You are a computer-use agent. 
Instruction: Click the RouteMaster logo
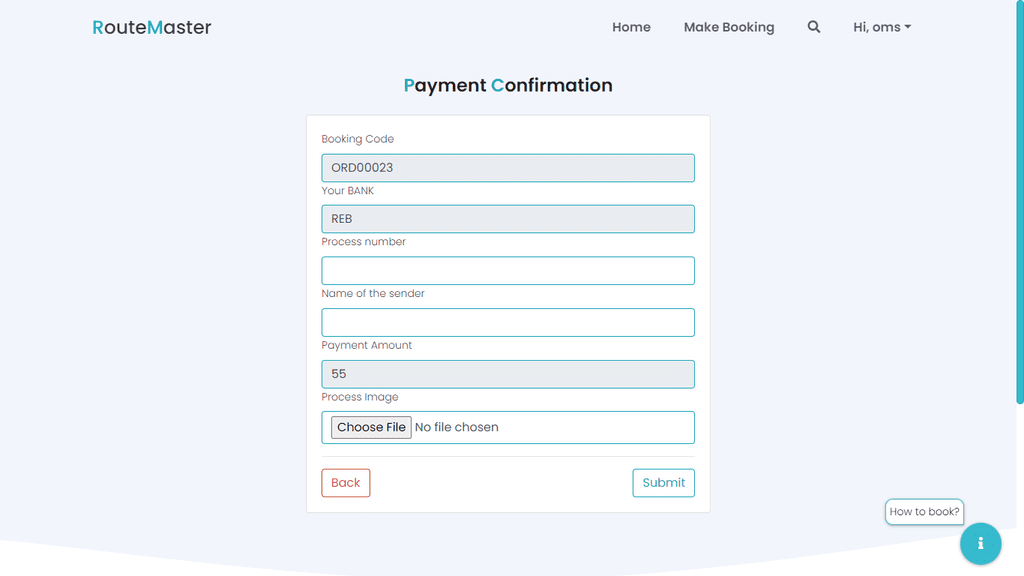[152, 27]
